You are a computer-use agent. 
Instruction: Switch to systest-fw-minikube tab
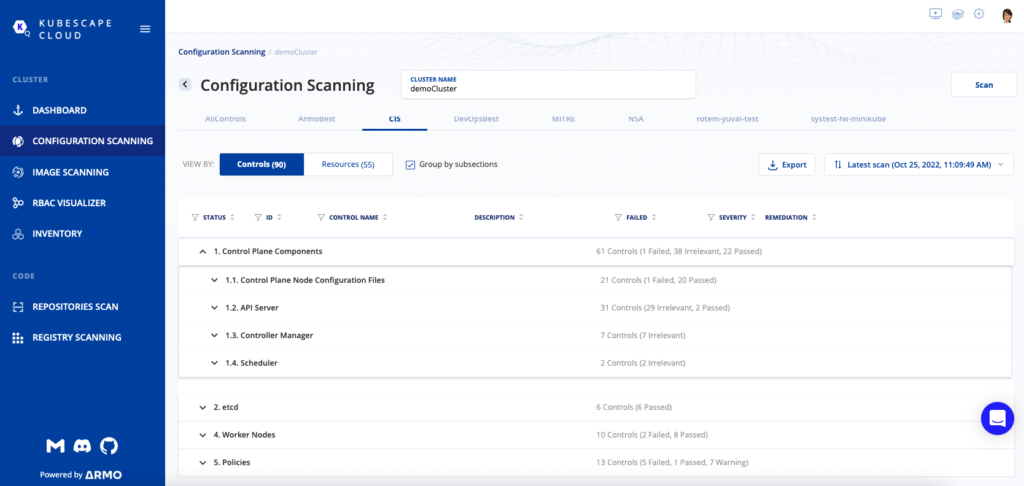click(846, 120)
